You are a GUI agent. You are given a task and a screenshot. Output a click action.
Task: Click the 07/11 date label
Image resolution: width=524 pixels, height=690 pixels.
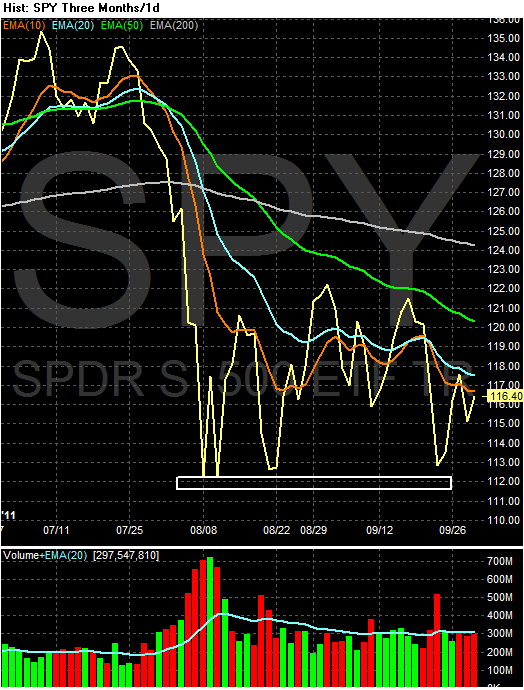coord(56,529)
